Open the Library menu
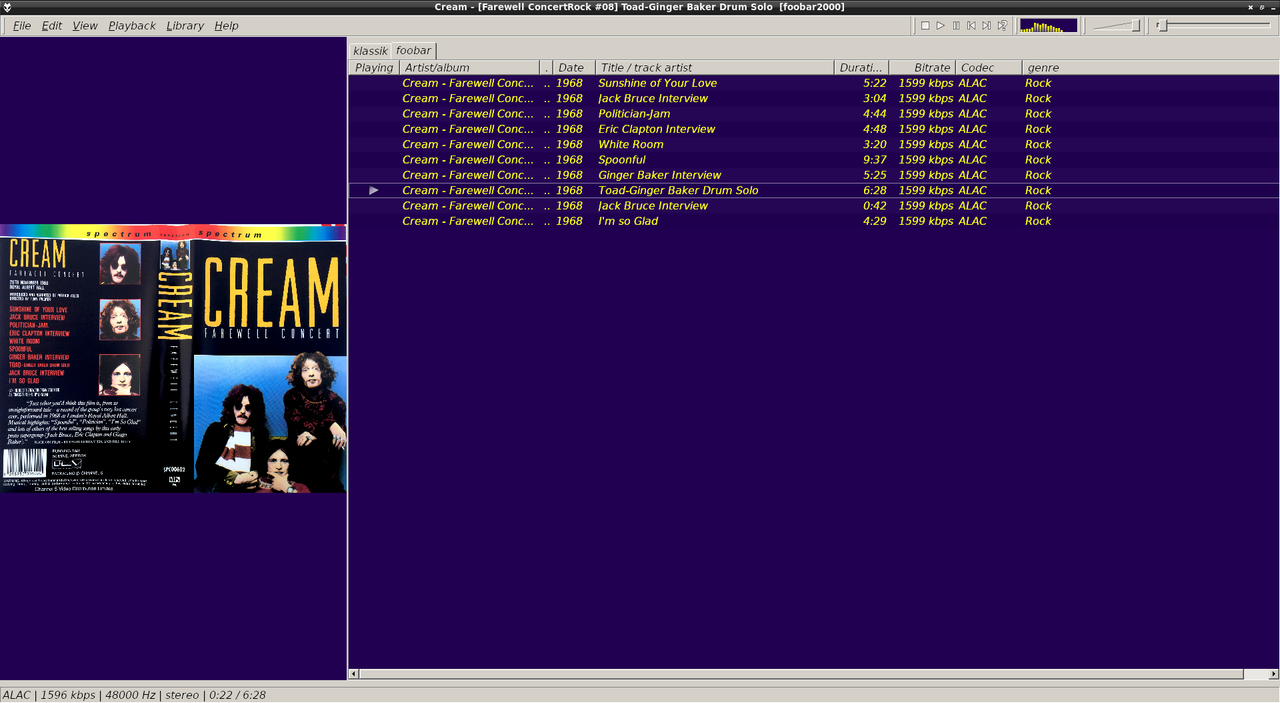1280x703 pixels. click(x=185, y=25)
